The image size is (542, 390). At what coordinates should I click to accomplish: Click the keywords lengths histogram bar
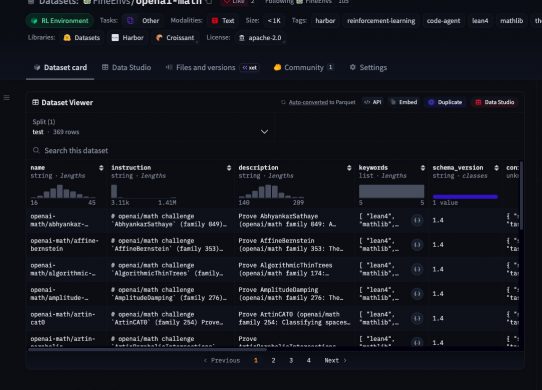click(391, 191)
